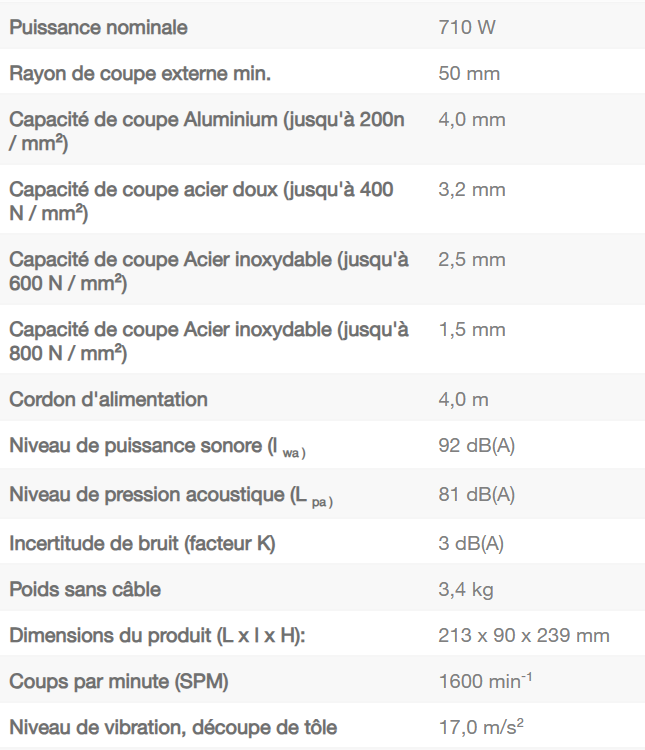
Task: Click the 'Puissance nominale' label
Action: tap(98, 28)
